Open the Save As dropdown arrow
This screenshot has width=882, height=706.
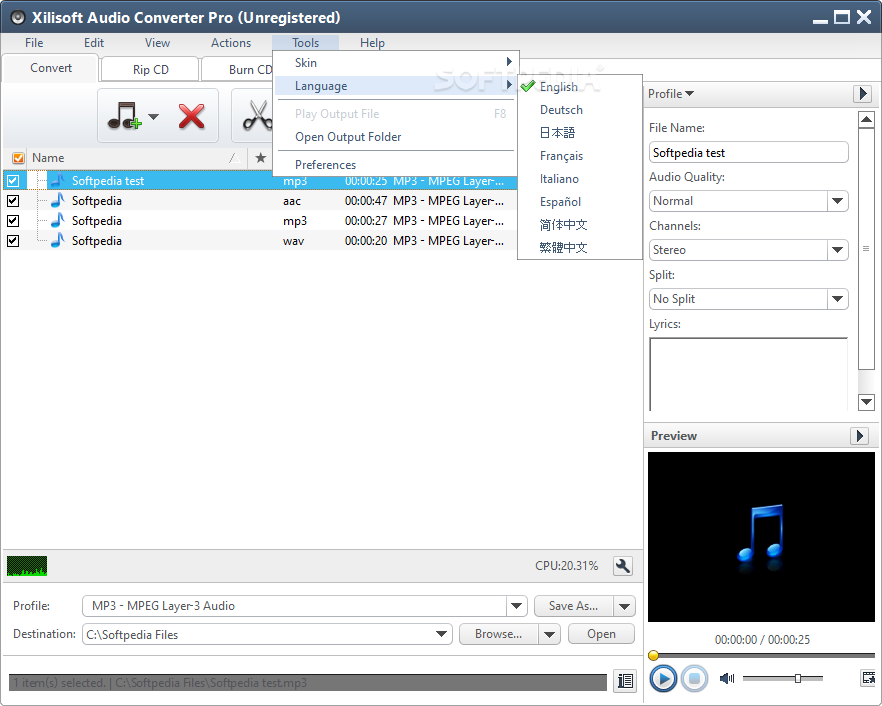click(x=624, y=606)
